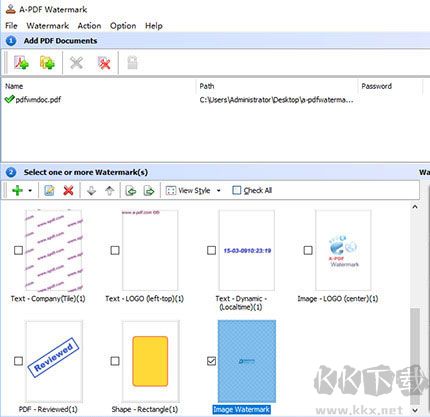Check the Text - Dynamic - (Localtime)(1) checkbox

(211, 250)
